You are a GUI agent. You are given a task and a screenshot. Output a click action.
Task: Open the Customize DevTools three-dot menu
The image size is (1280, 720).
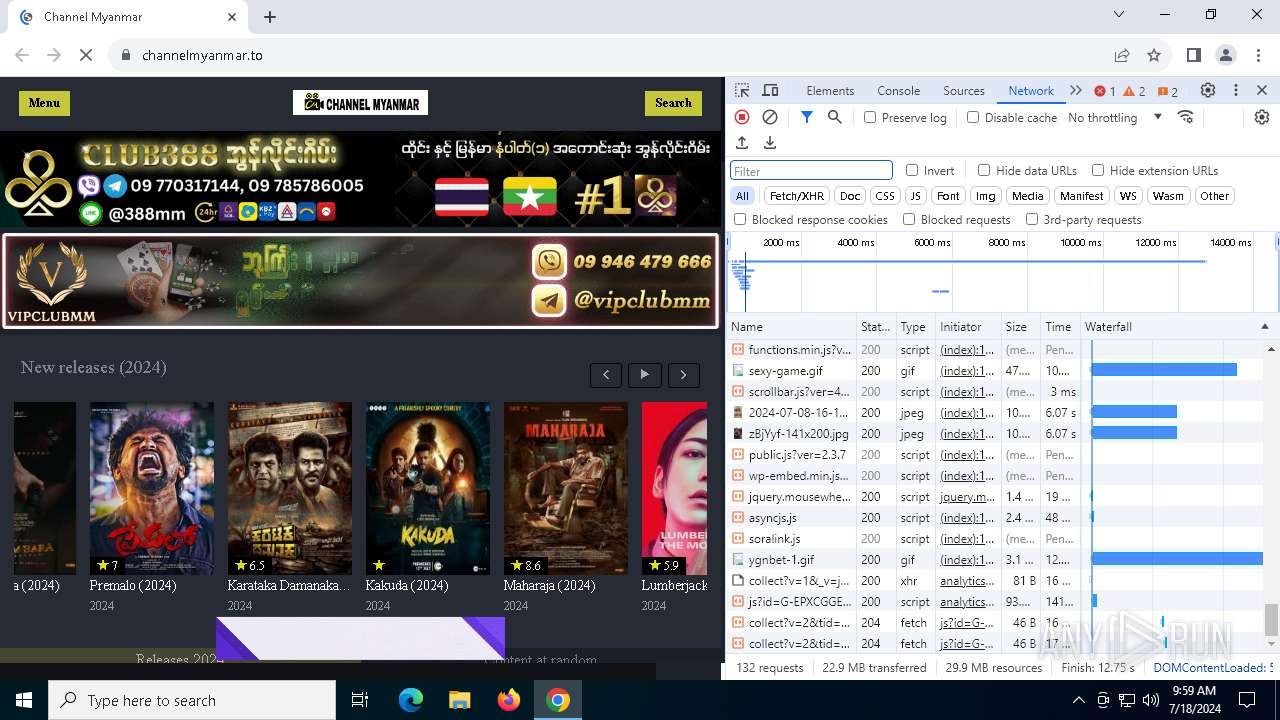coord(1236,90)
